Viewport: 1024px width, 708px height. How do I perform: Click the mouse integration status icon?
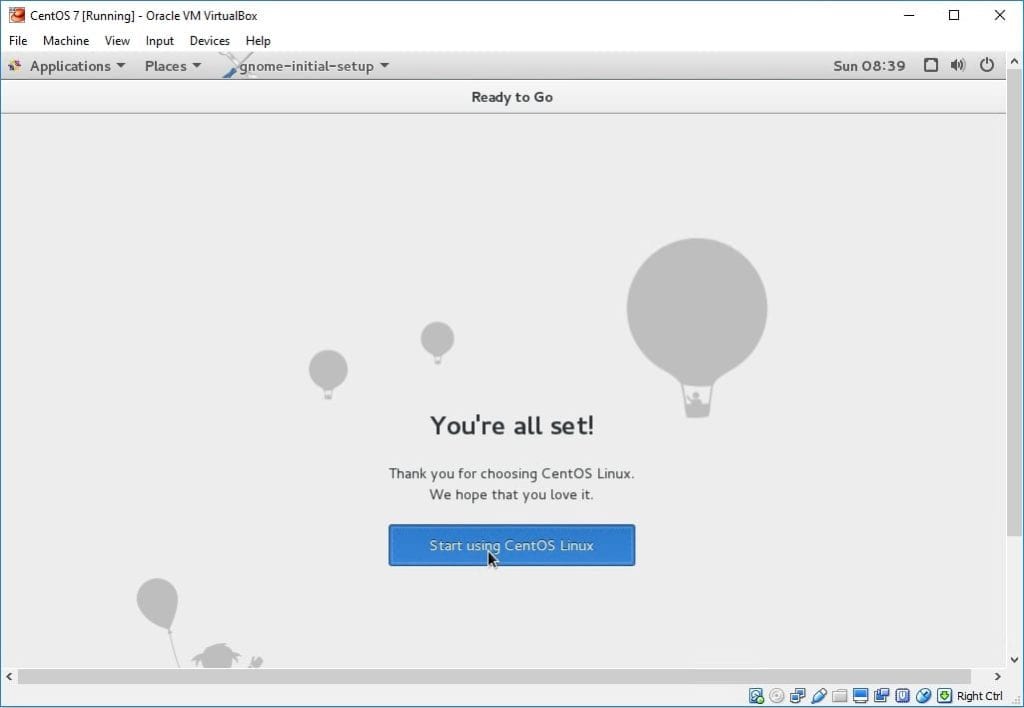point(923,696)
